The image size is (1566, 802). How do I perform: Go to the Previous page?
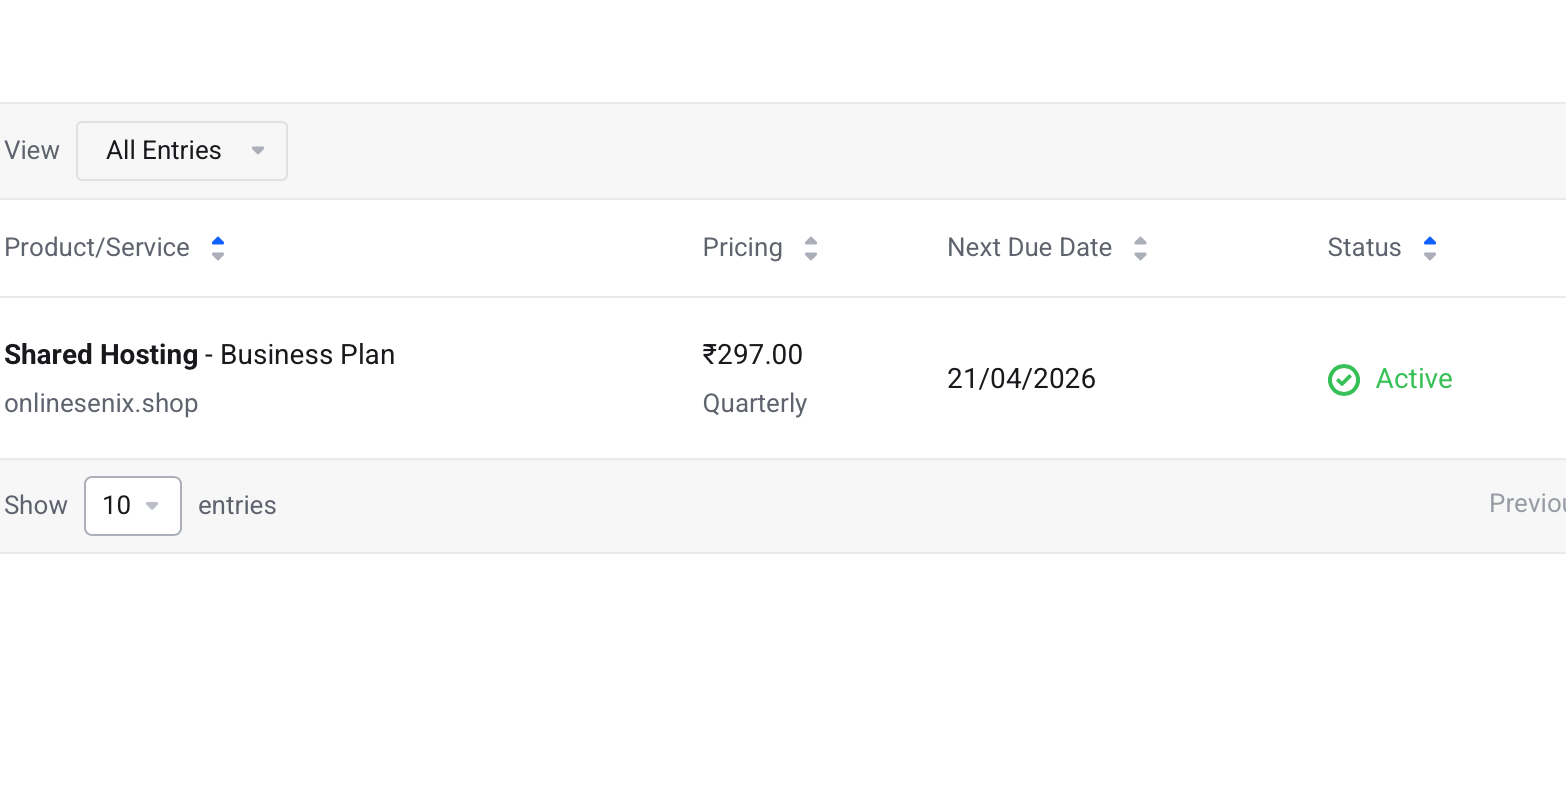[x=1528, y=504]
